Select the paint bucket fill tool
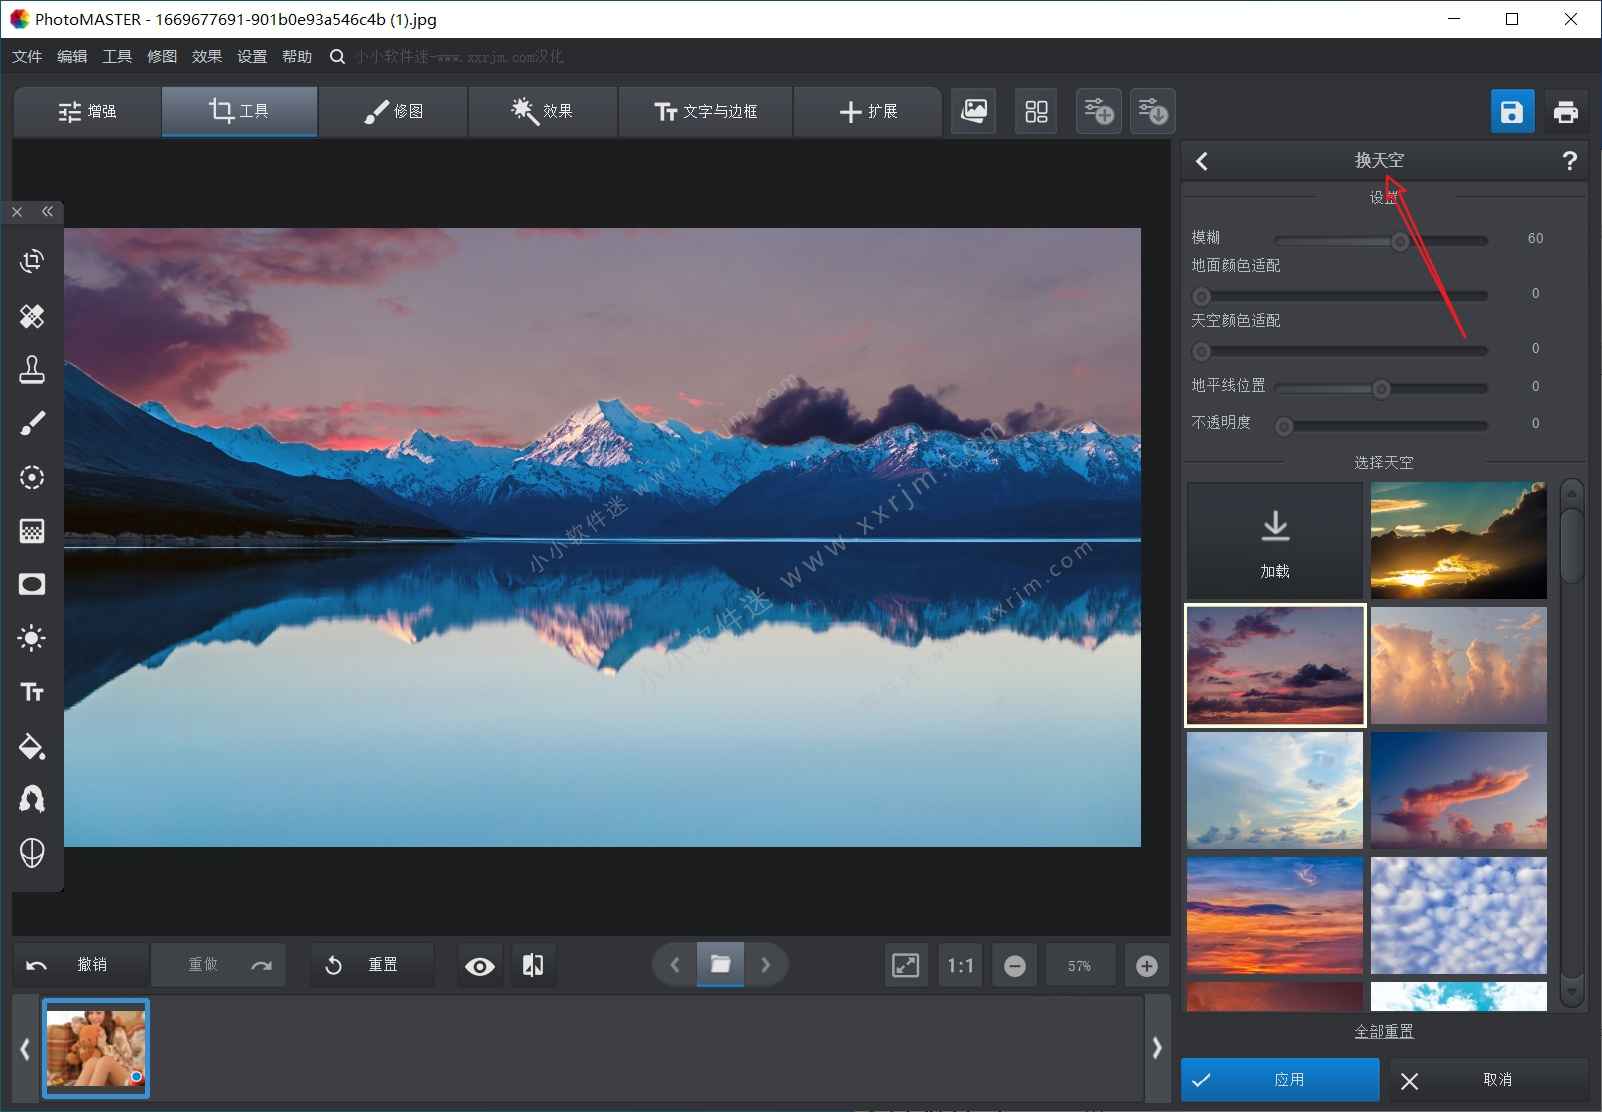This screenshot has width=1602, height=1112. tap(32, 746)
